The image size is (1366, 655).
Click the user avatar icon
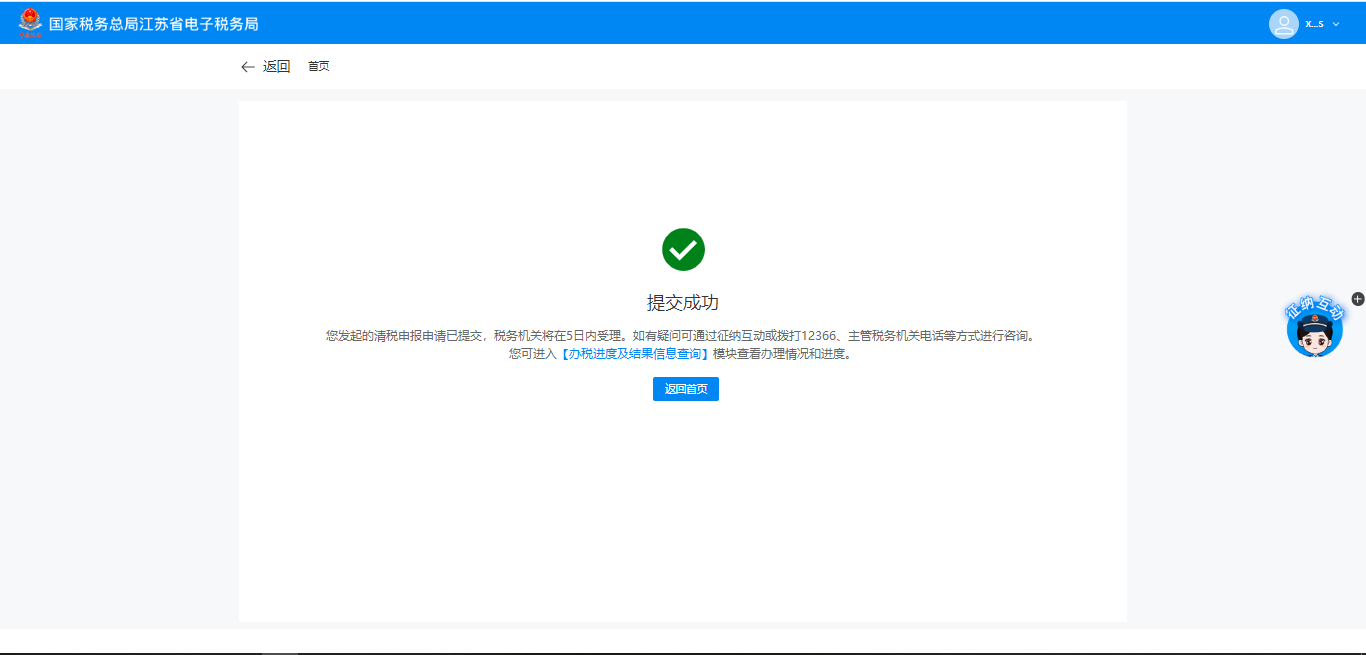[x=1283, y=23]
